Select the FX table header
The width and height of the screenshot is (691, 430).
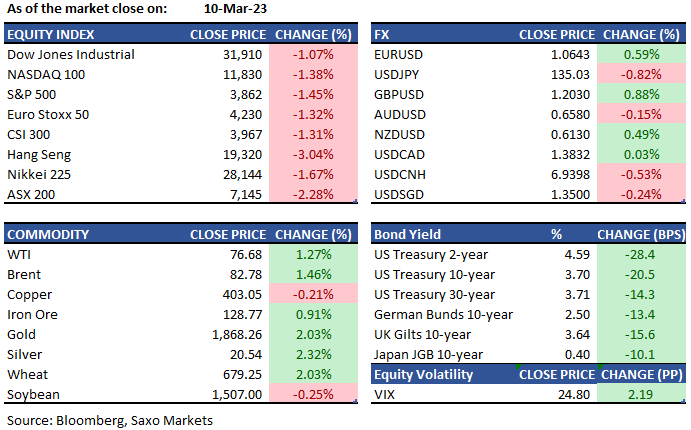pos(382,34)
